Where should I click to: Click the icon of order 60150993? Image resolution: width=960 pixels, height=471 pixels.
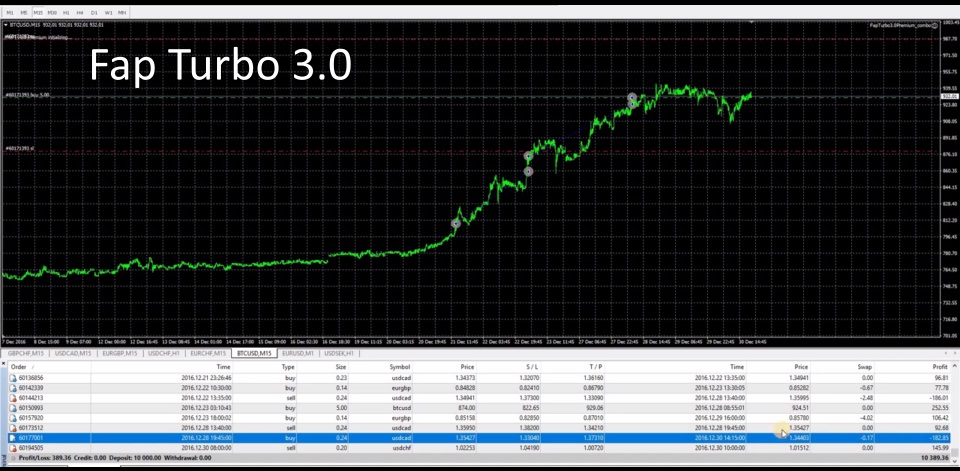click(x=13, y=408)
